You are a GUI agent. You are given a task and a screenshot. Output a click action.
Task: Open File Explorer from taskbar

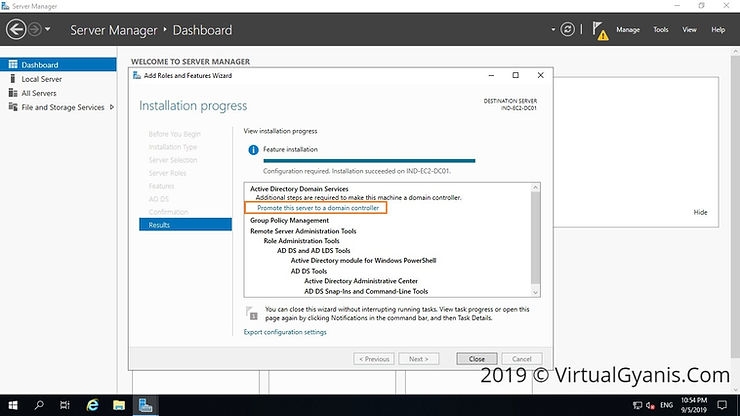[119, 405]
